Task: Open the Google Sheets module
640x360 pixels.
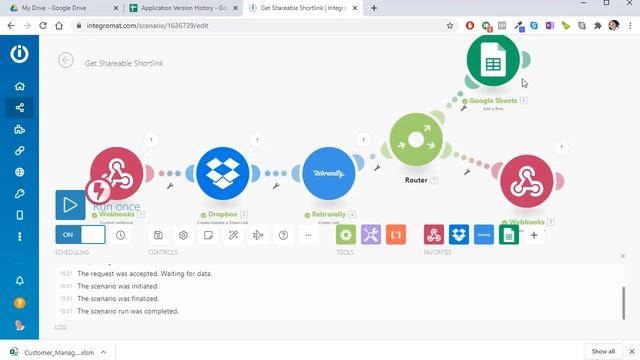Action: pos(493,60)
